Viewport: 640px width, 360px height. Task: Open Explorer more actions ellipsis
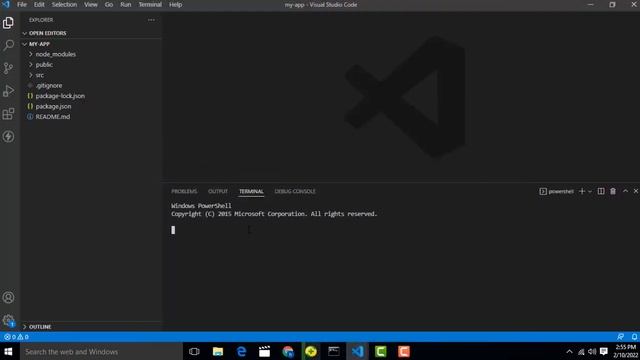(151, 20)
